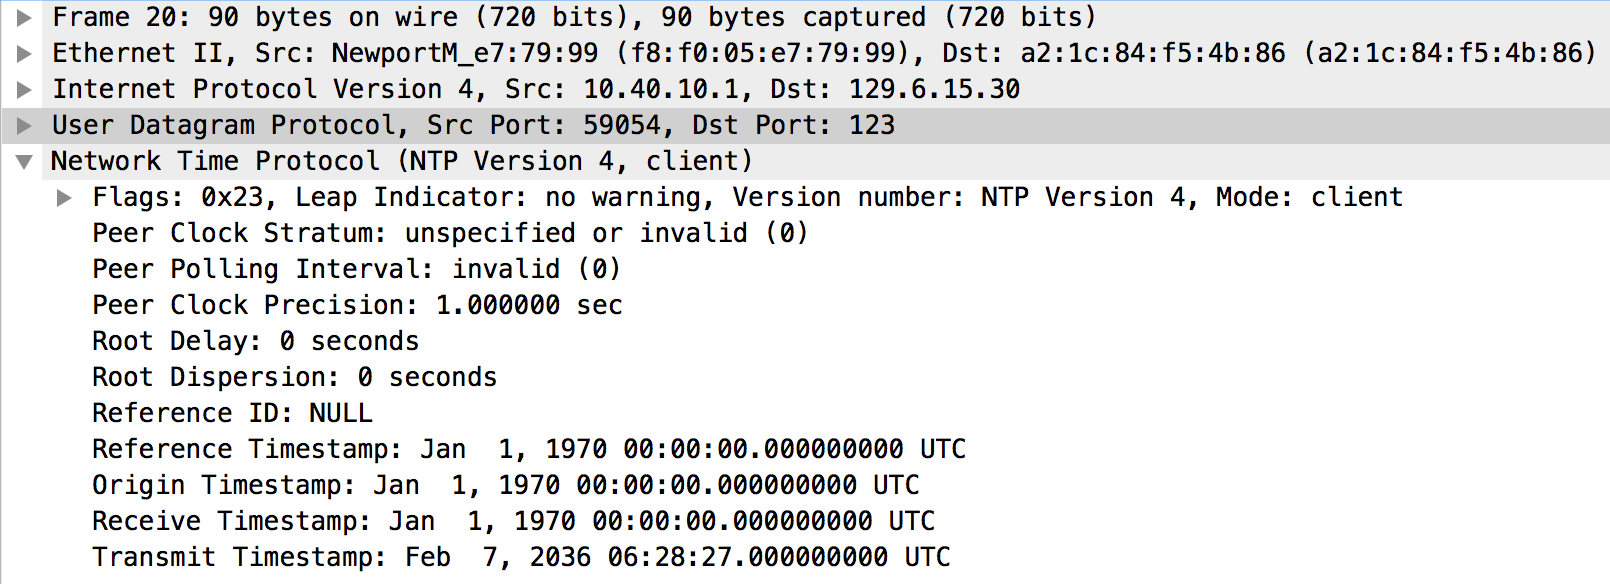Select the Ethernet II source line
This screenshot has width=1610, height=584.
pyautogui.click(x=824, y=53)
